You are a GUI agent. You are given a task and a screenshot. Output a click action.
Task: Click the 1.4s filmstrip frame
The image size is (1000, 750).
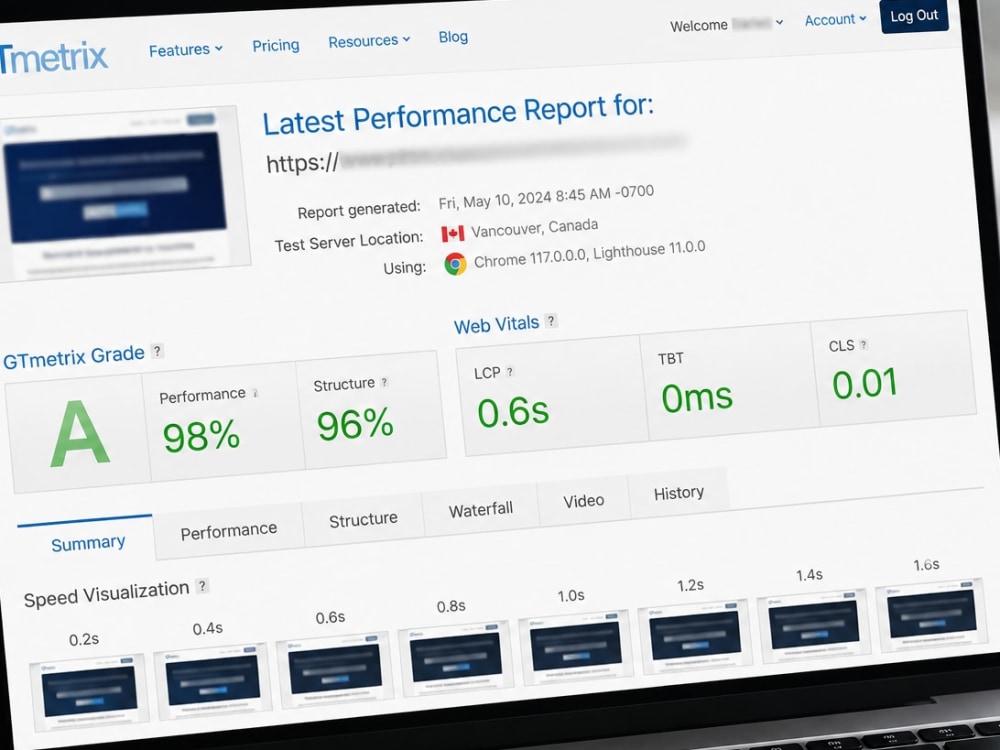click(x=812, y=625)
